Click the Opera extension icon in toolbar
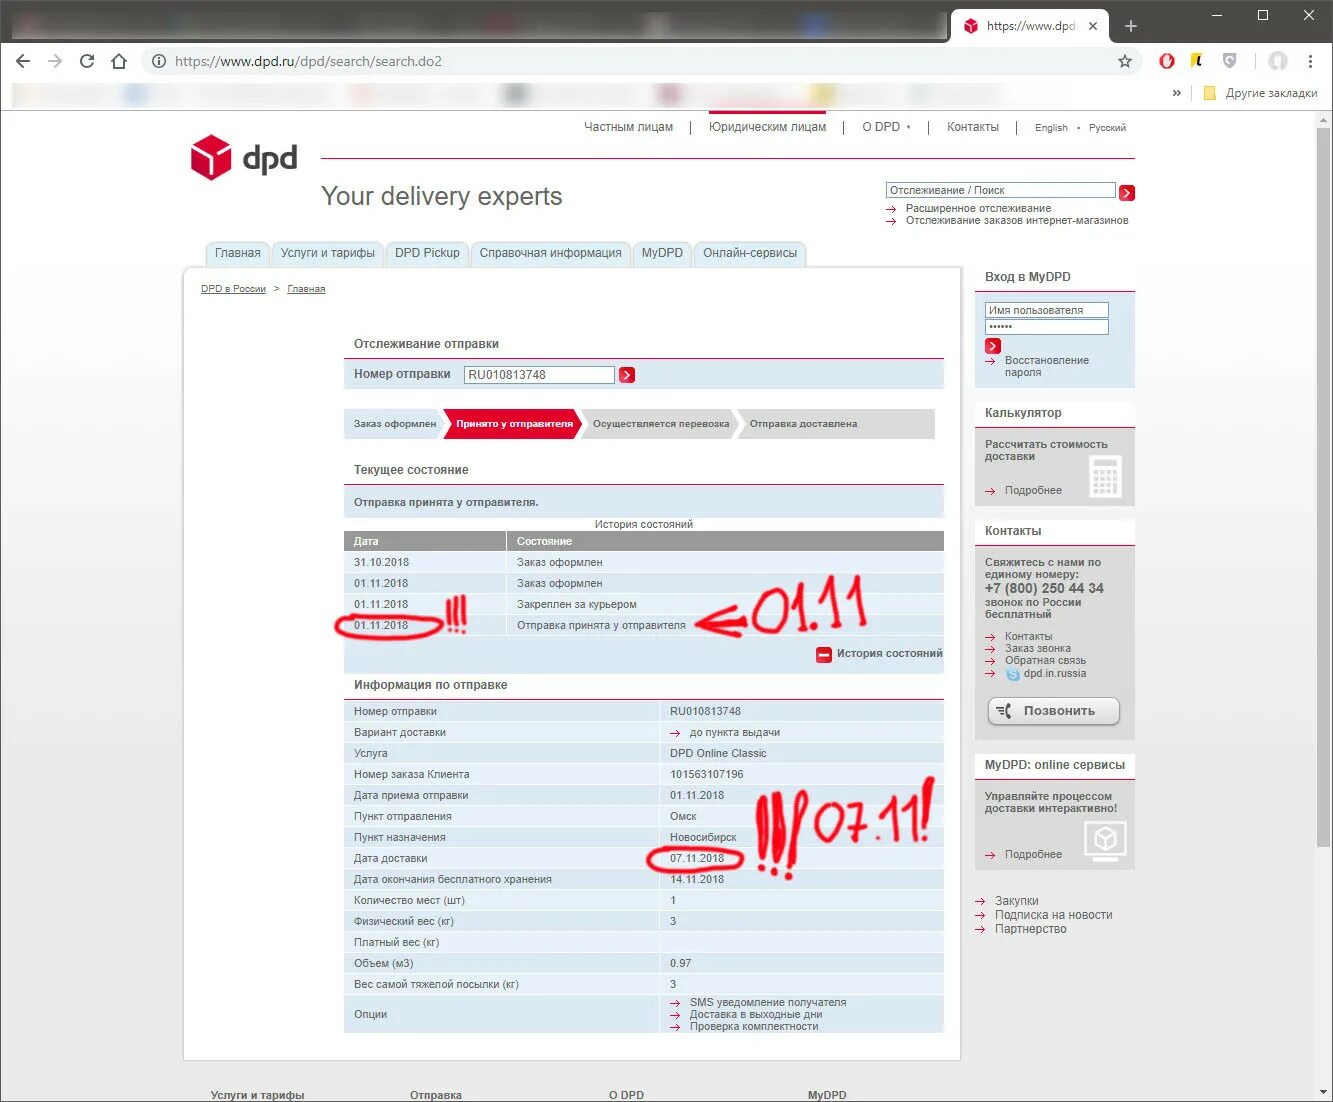Screen dimensions: 1333x1102 [x=1166, y=61]
